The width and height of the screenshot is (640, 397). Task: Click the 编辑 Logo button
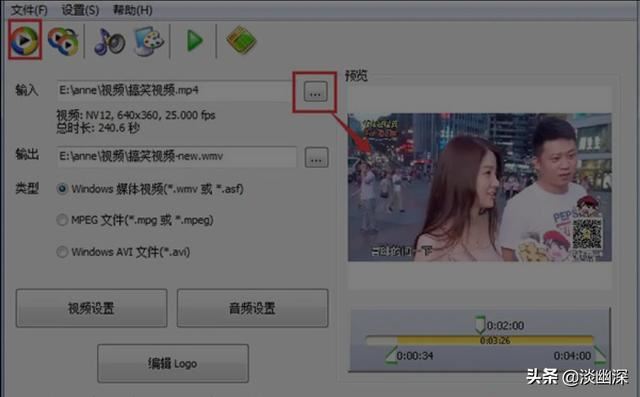(x=173, y=363)
